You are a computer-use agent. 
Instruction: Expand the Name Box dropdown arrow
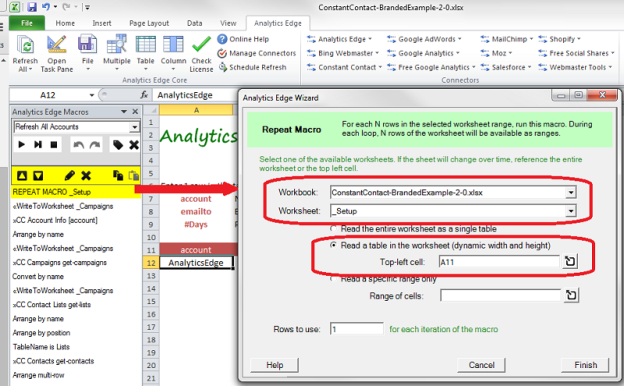tap(92, 95)
